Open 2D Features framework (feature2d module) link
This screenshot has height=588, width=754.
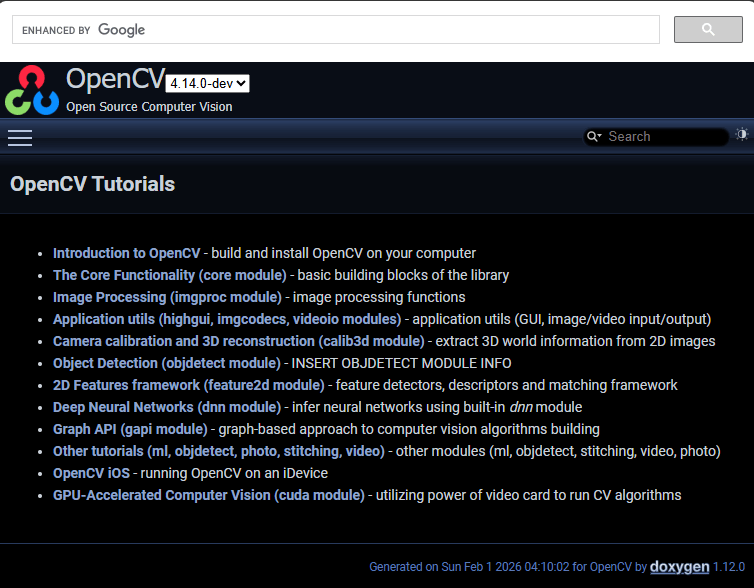(x=189, y=385)
